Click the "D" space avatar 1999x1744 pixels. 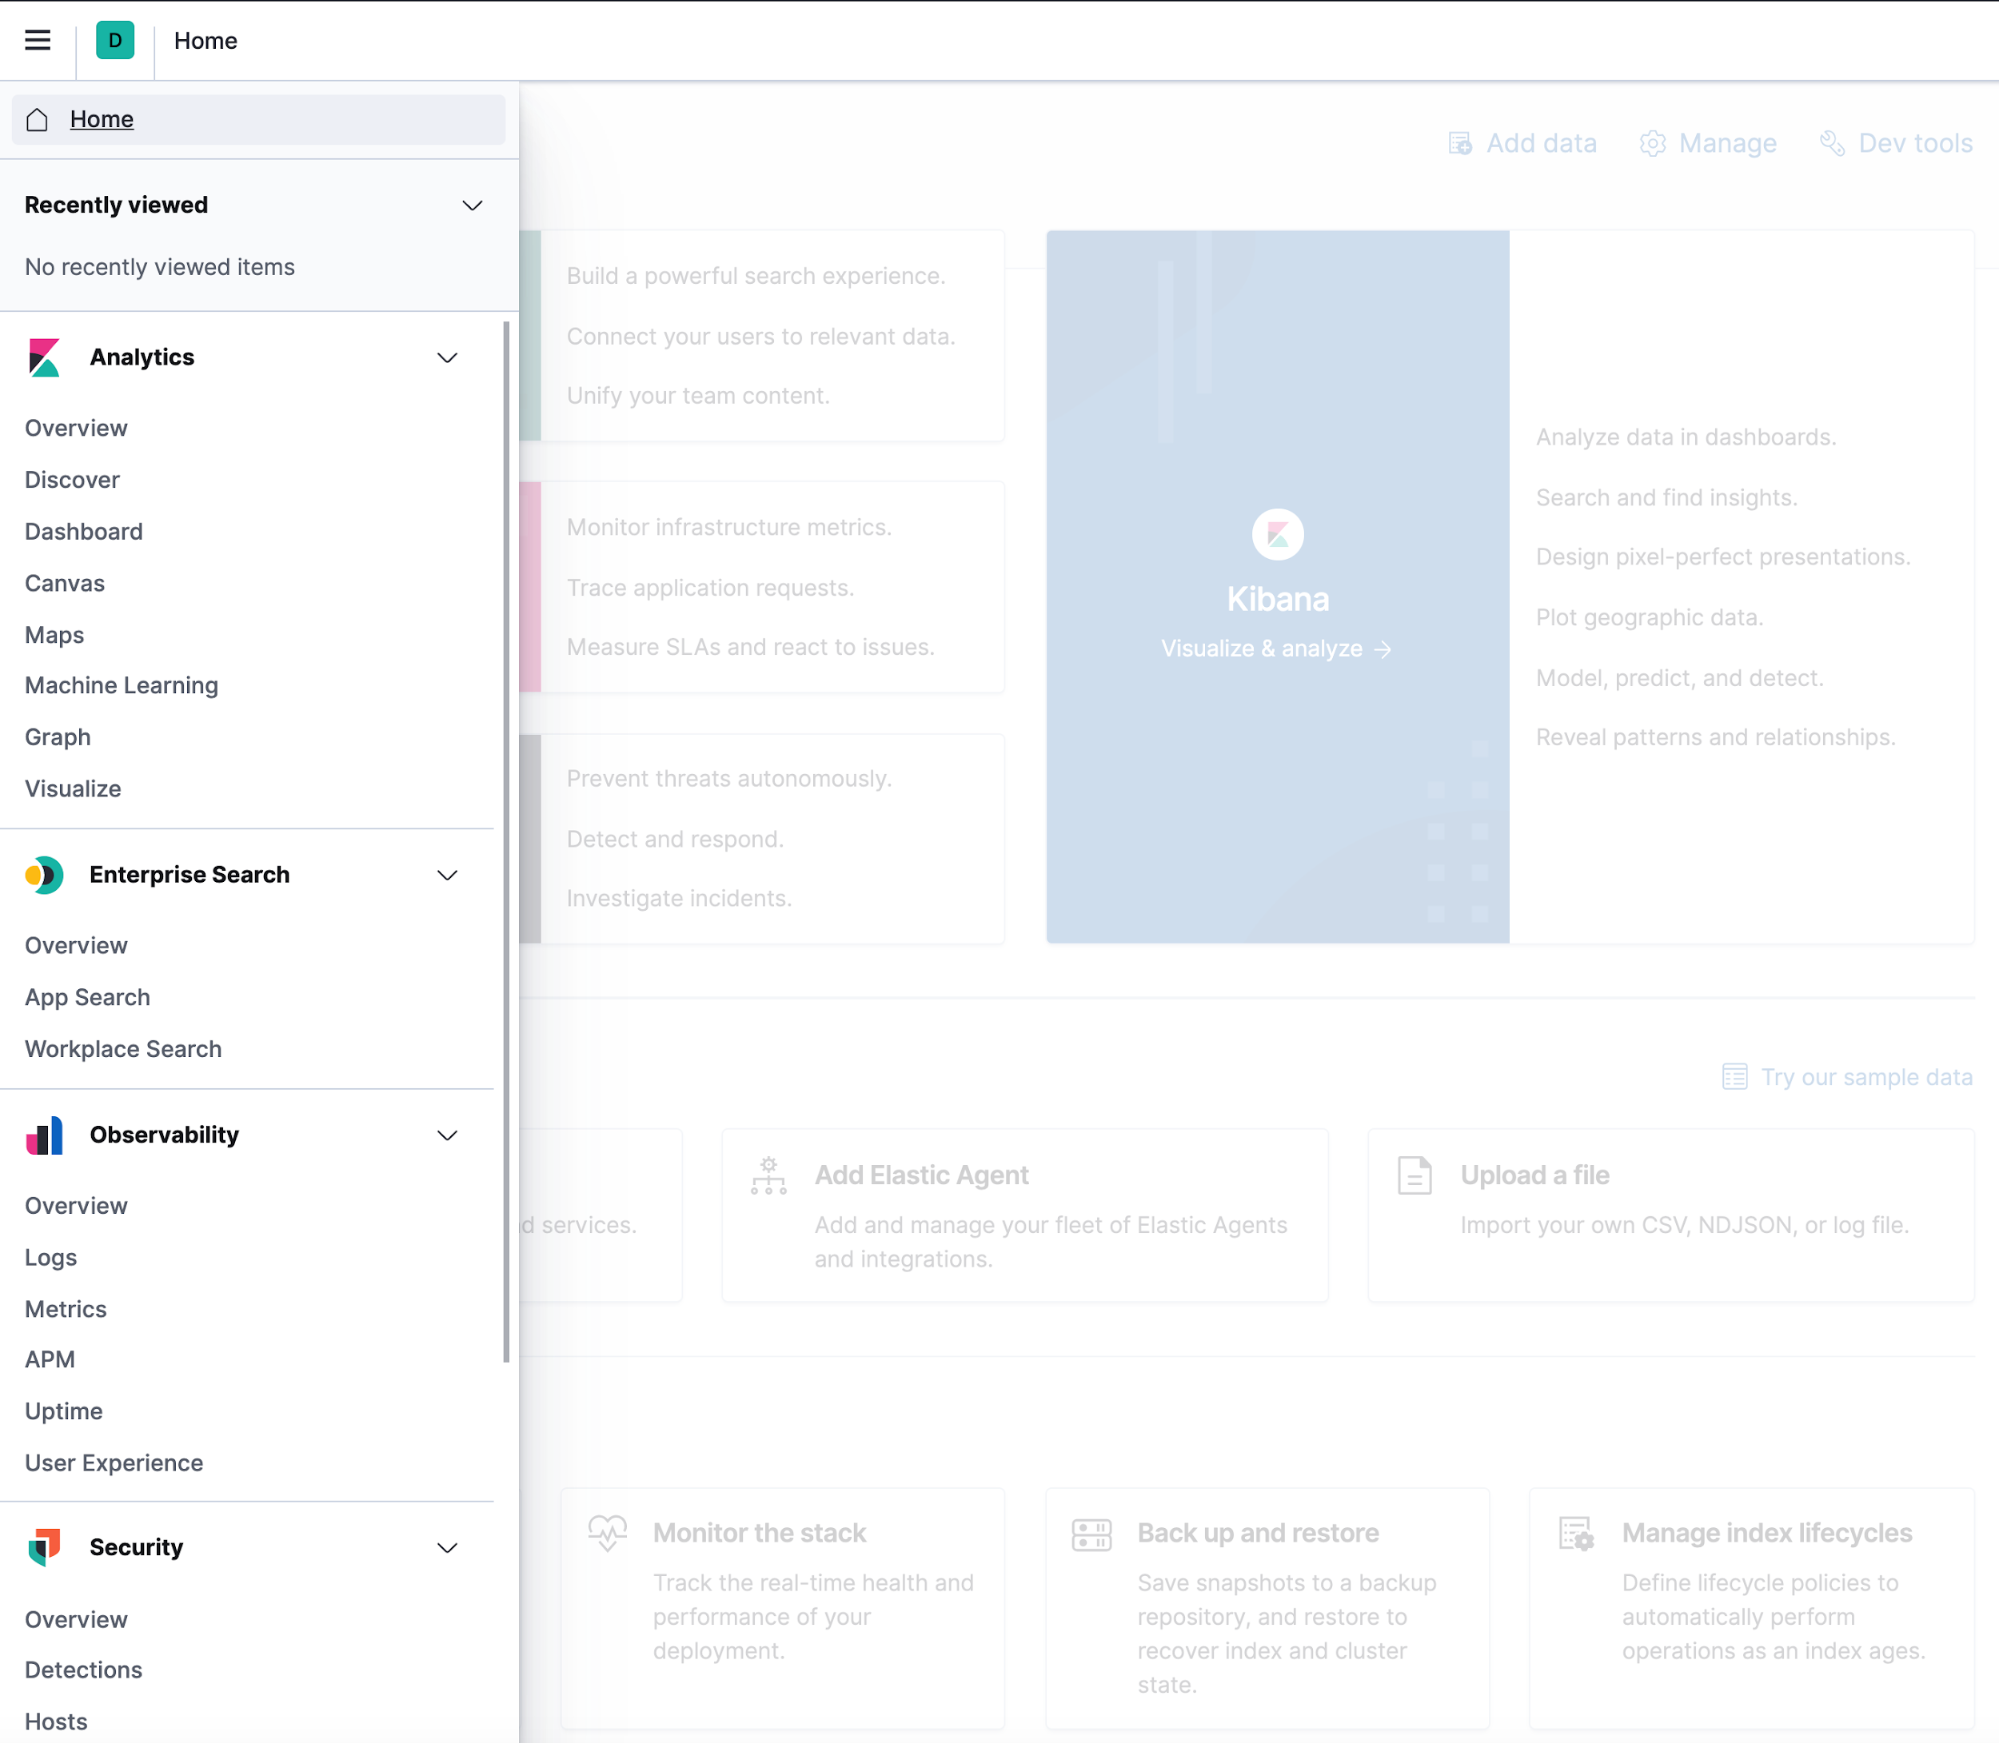pyautogui.click(x=115, y=40)
